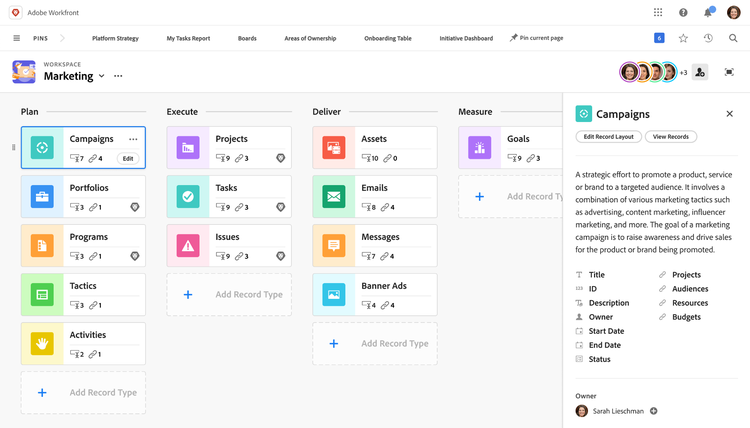Click the Edit Record Layout button
Viewport: 750px width, 428px height.
(x=608, y=137)
